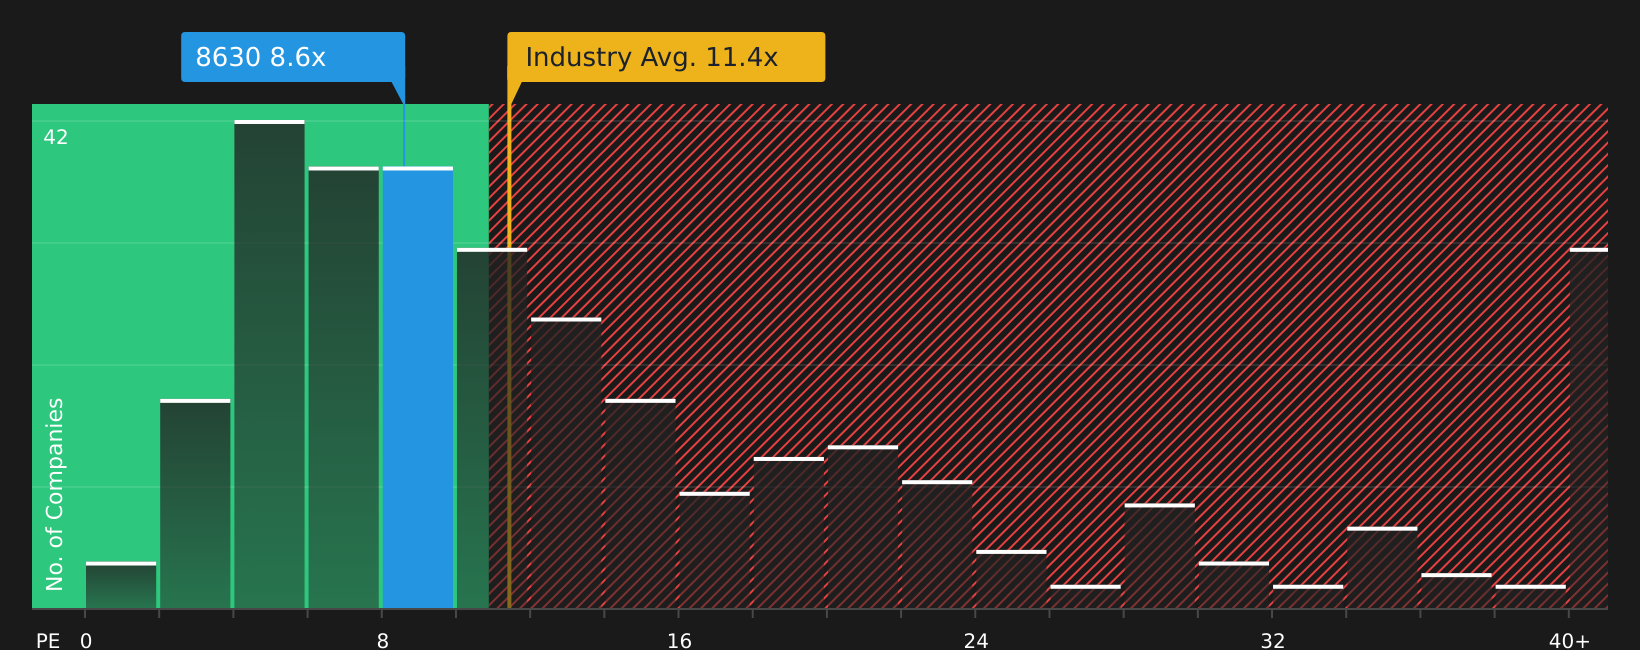Click the "16" x-axis tick label
This screenshot has height=650, width=1640.
679,641
